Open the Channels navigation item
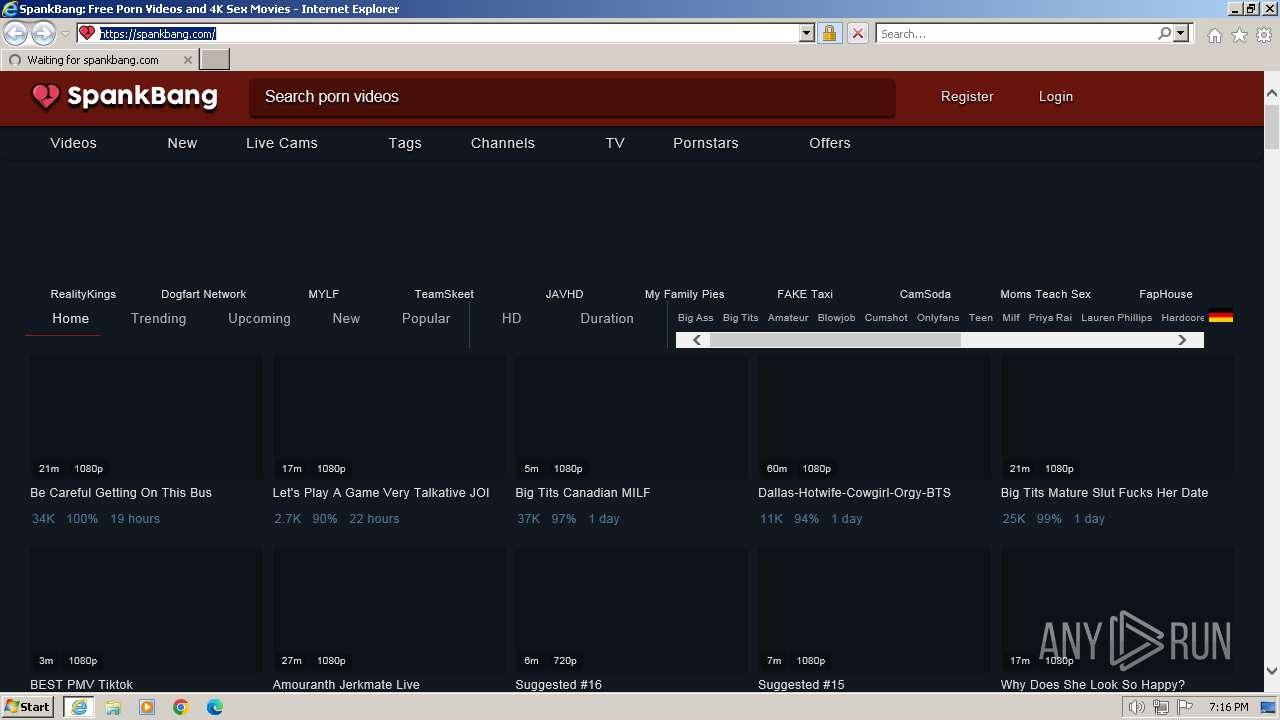 (503, 143)
